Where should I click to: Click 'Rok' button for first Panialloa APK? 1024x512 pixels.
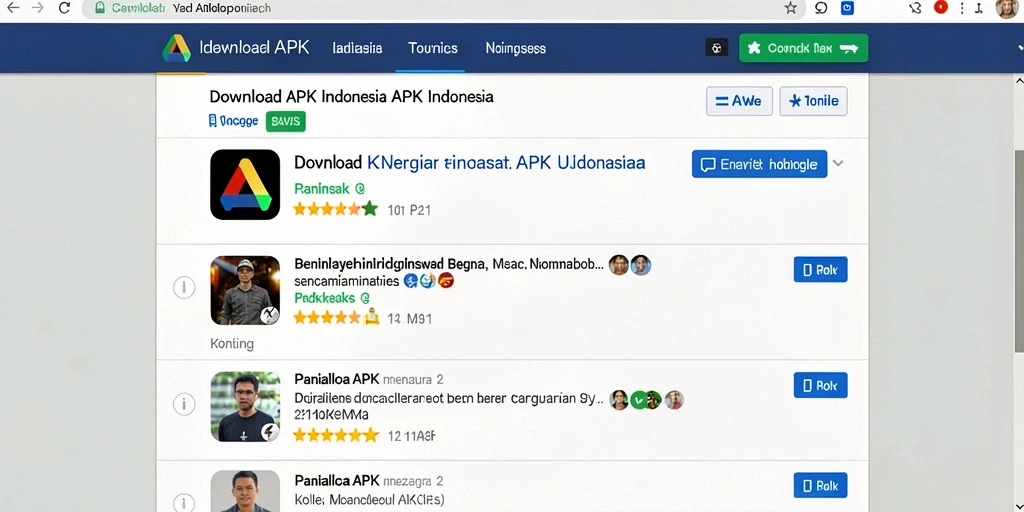coord(820,385)
